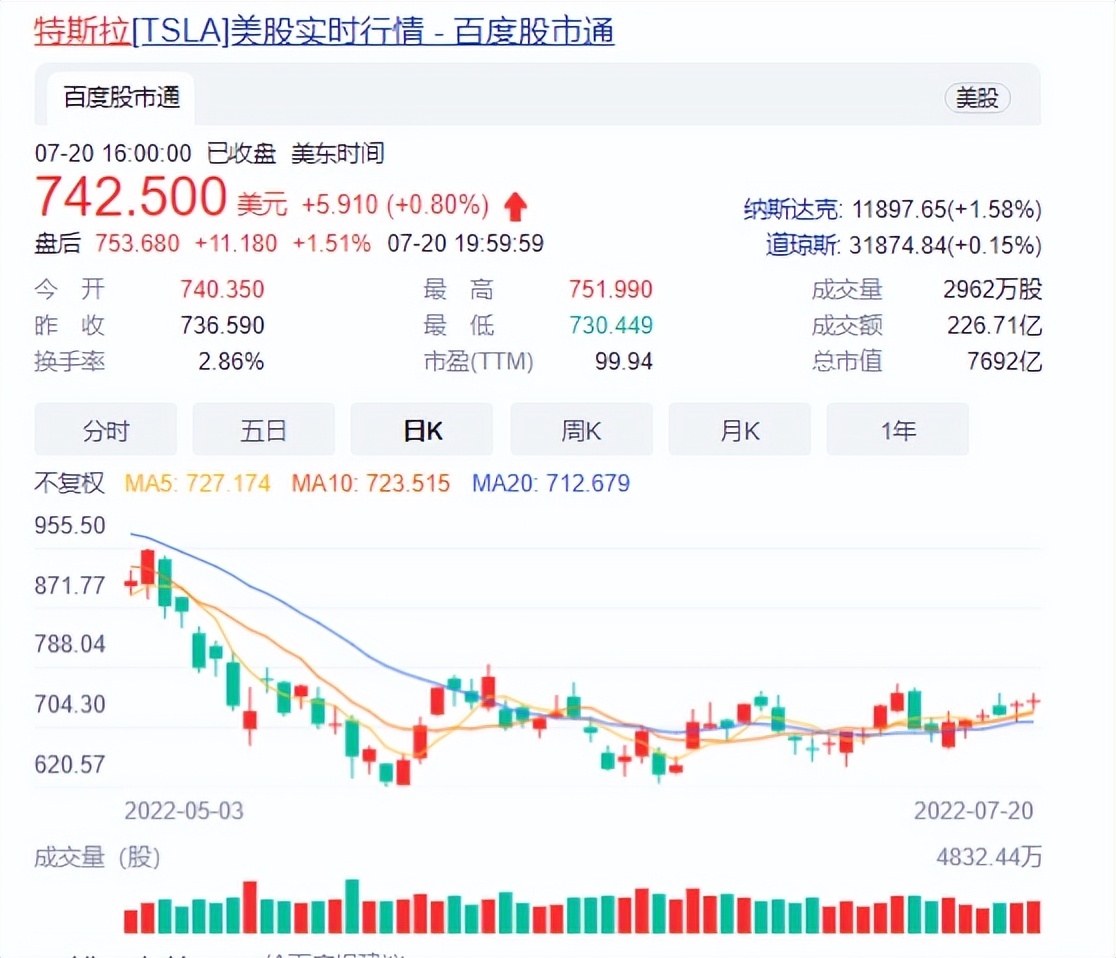1116x958 pixels.
Task: Click the tallest red volume bar near the chart start
Action: [x=250, y=907]
